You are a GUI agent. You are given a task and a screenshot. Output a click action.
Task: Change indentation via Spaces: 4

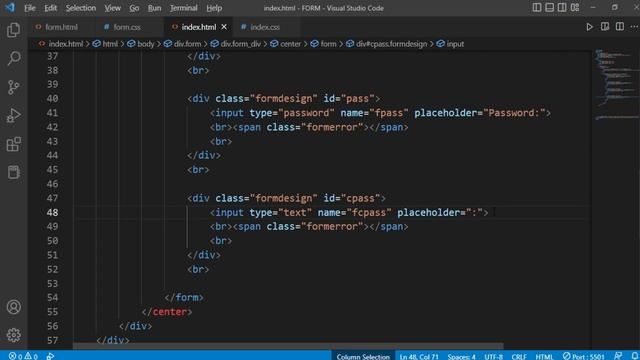[x=461, y=356]
